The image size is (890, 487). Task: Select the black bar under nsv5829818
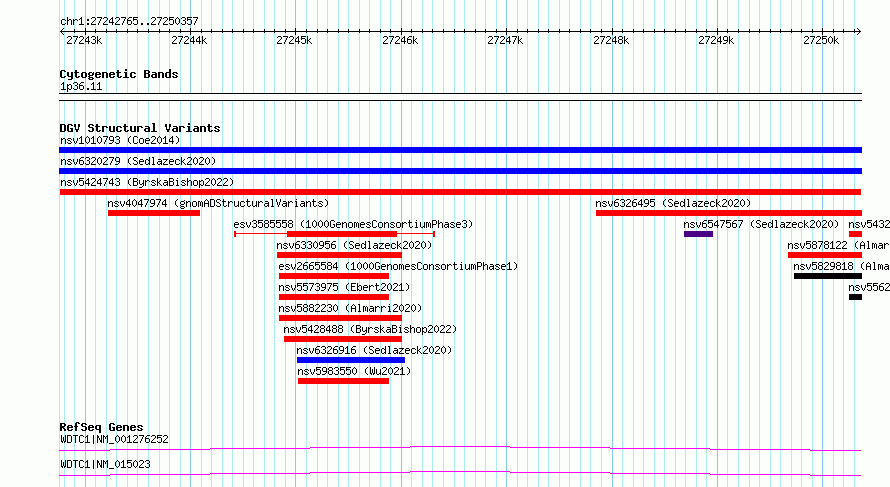pos(828,276)
